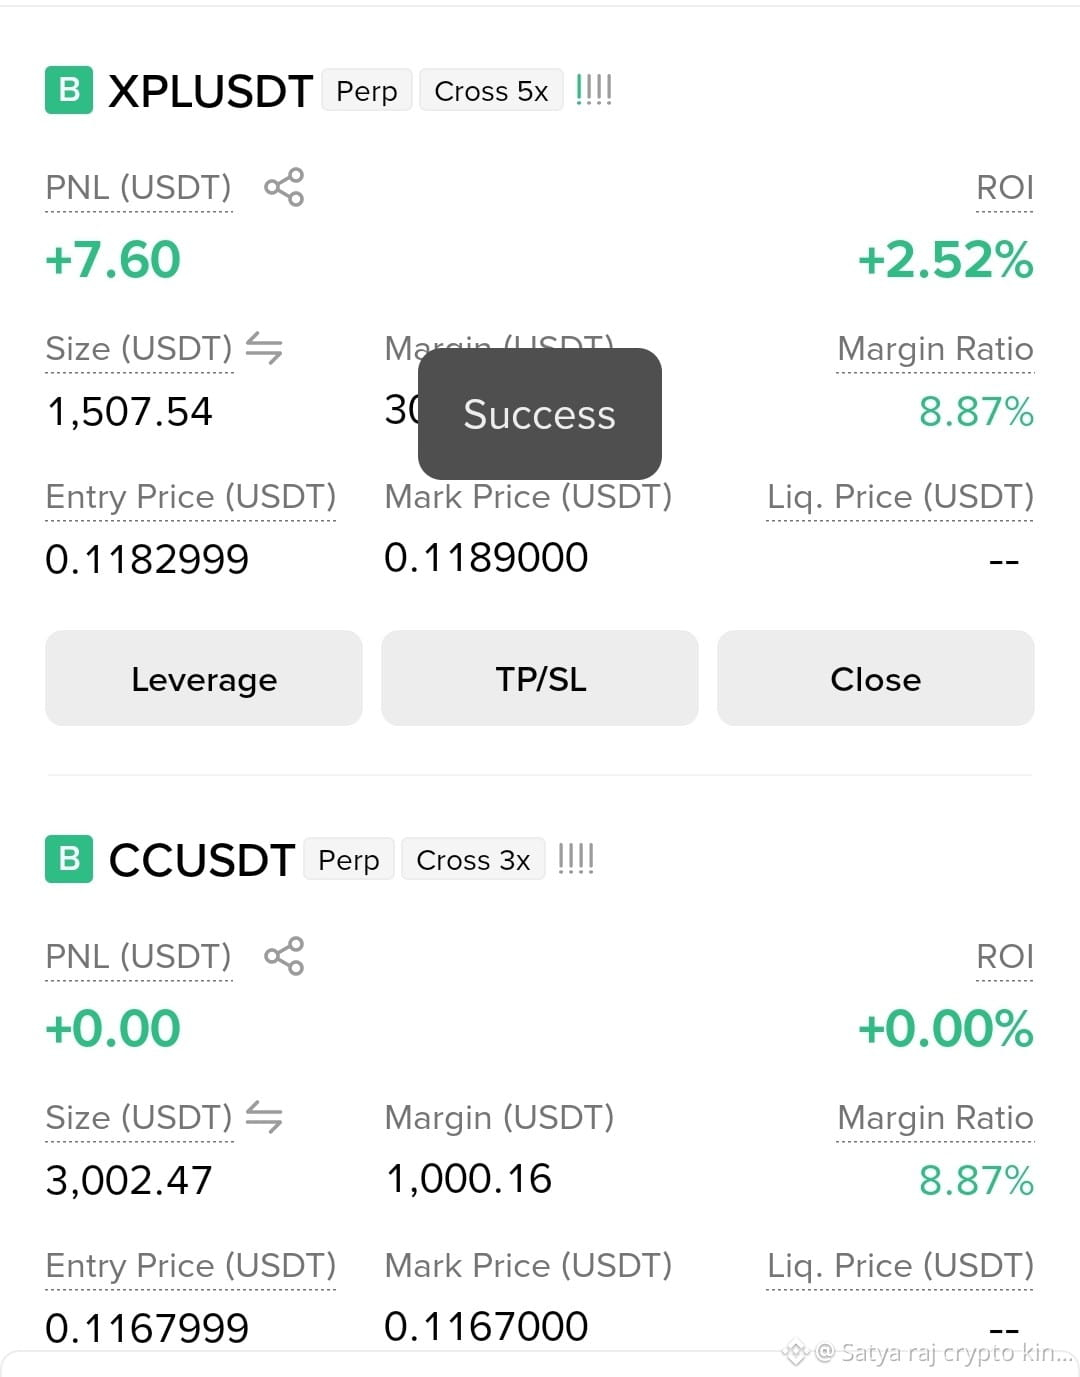This screenshot has height=1377, width=1080.
Task: Tap the Perp tag next to CCUSDT
Action: point(349,859)
